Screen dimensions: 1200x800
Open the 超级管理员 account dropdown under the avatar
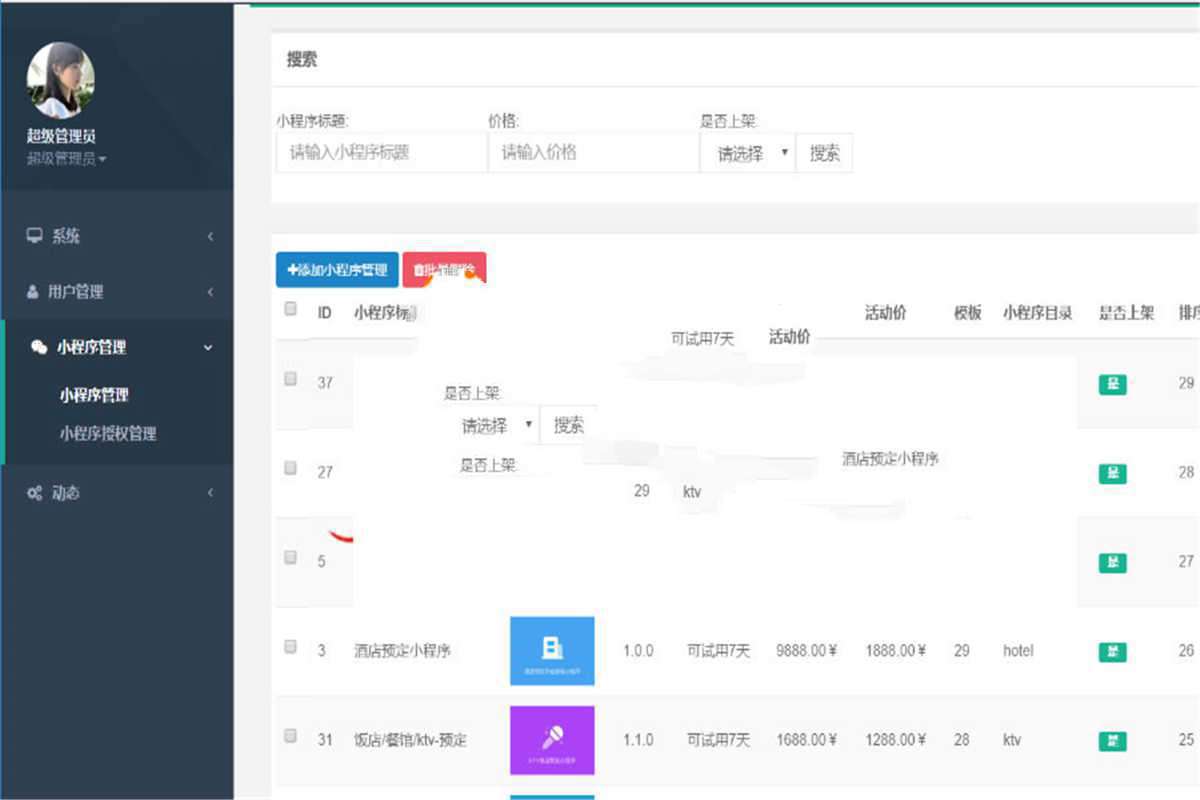pyautogui.click(x=66, y=159)
